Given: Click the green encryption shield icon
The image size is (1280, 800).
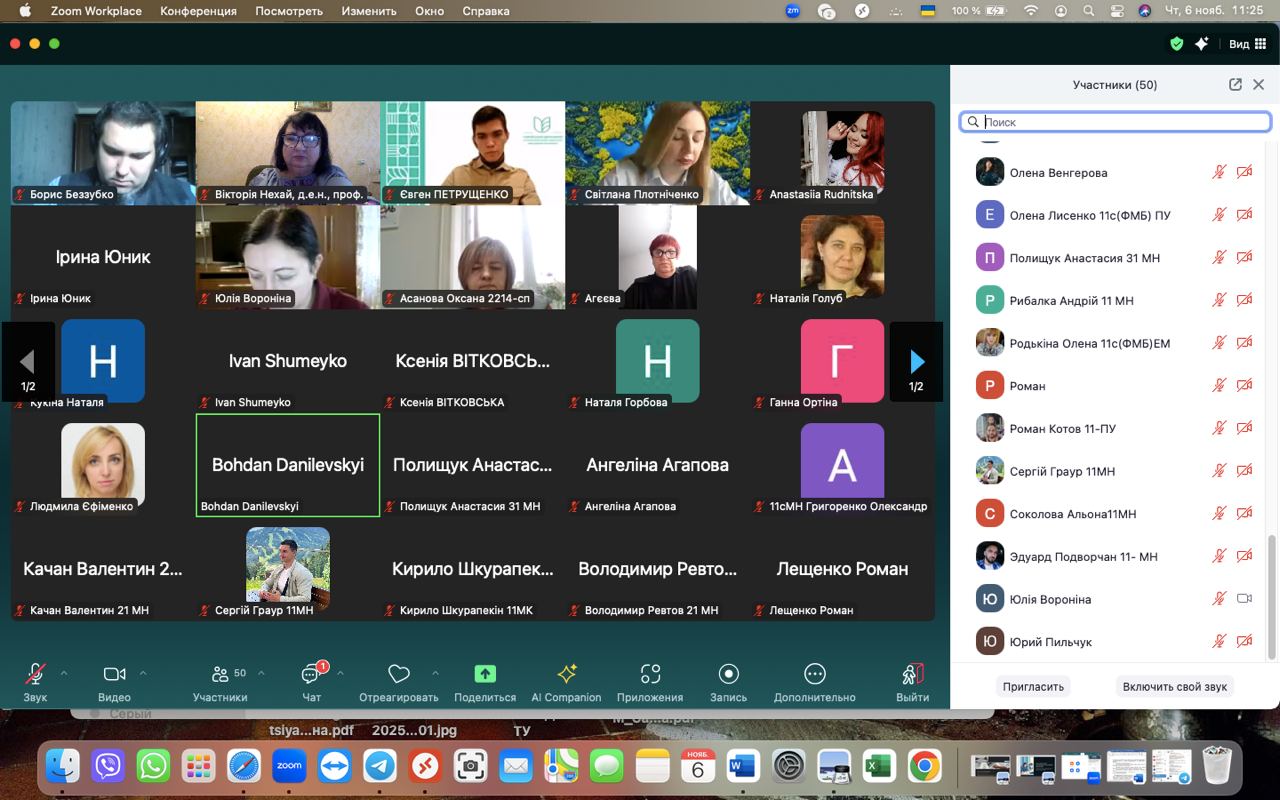Looking at the screenshot, I should click(1177, 44).
